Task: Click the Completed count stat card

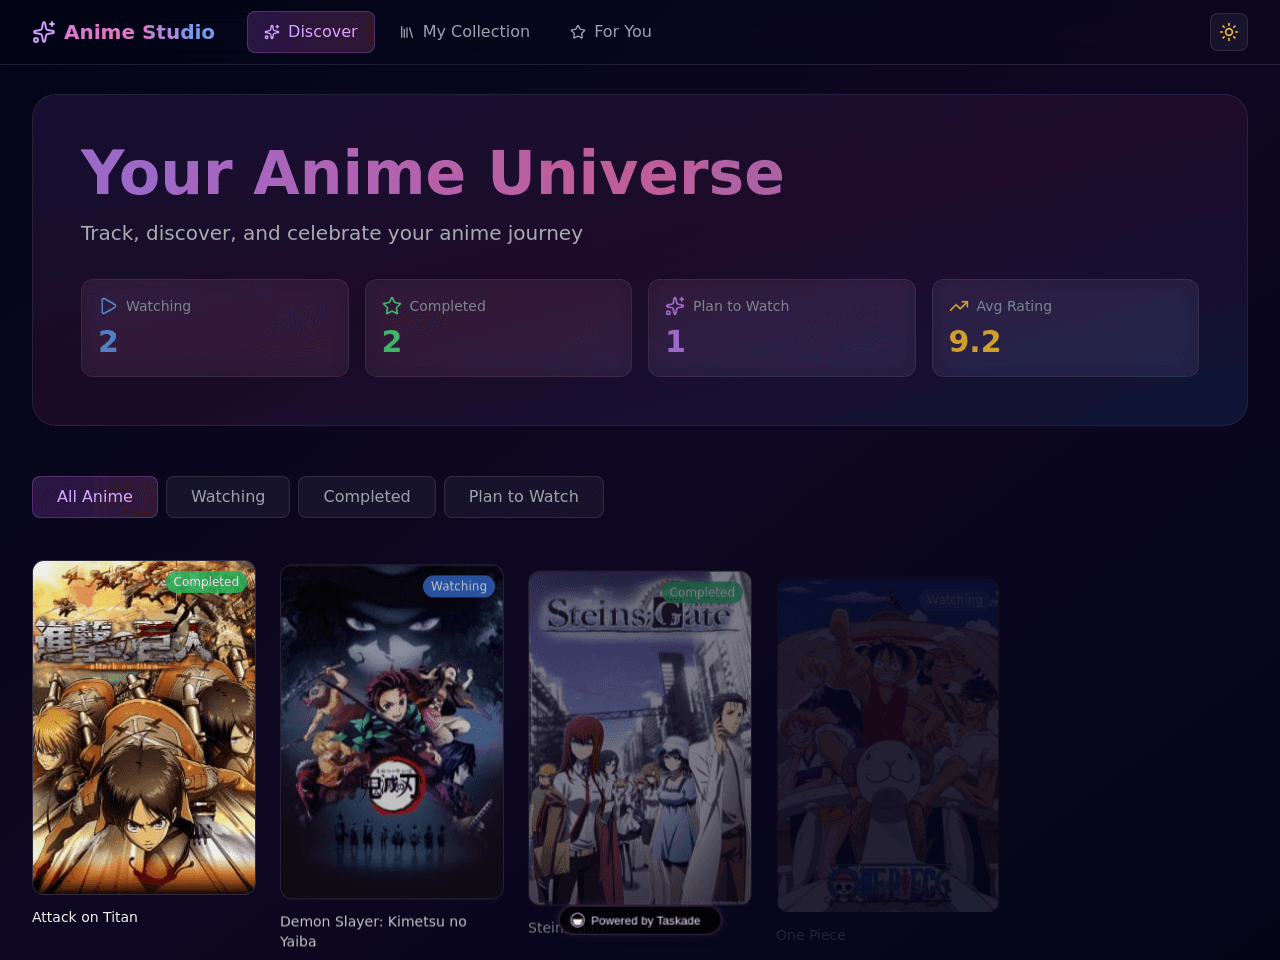Action: pos(498,328)
